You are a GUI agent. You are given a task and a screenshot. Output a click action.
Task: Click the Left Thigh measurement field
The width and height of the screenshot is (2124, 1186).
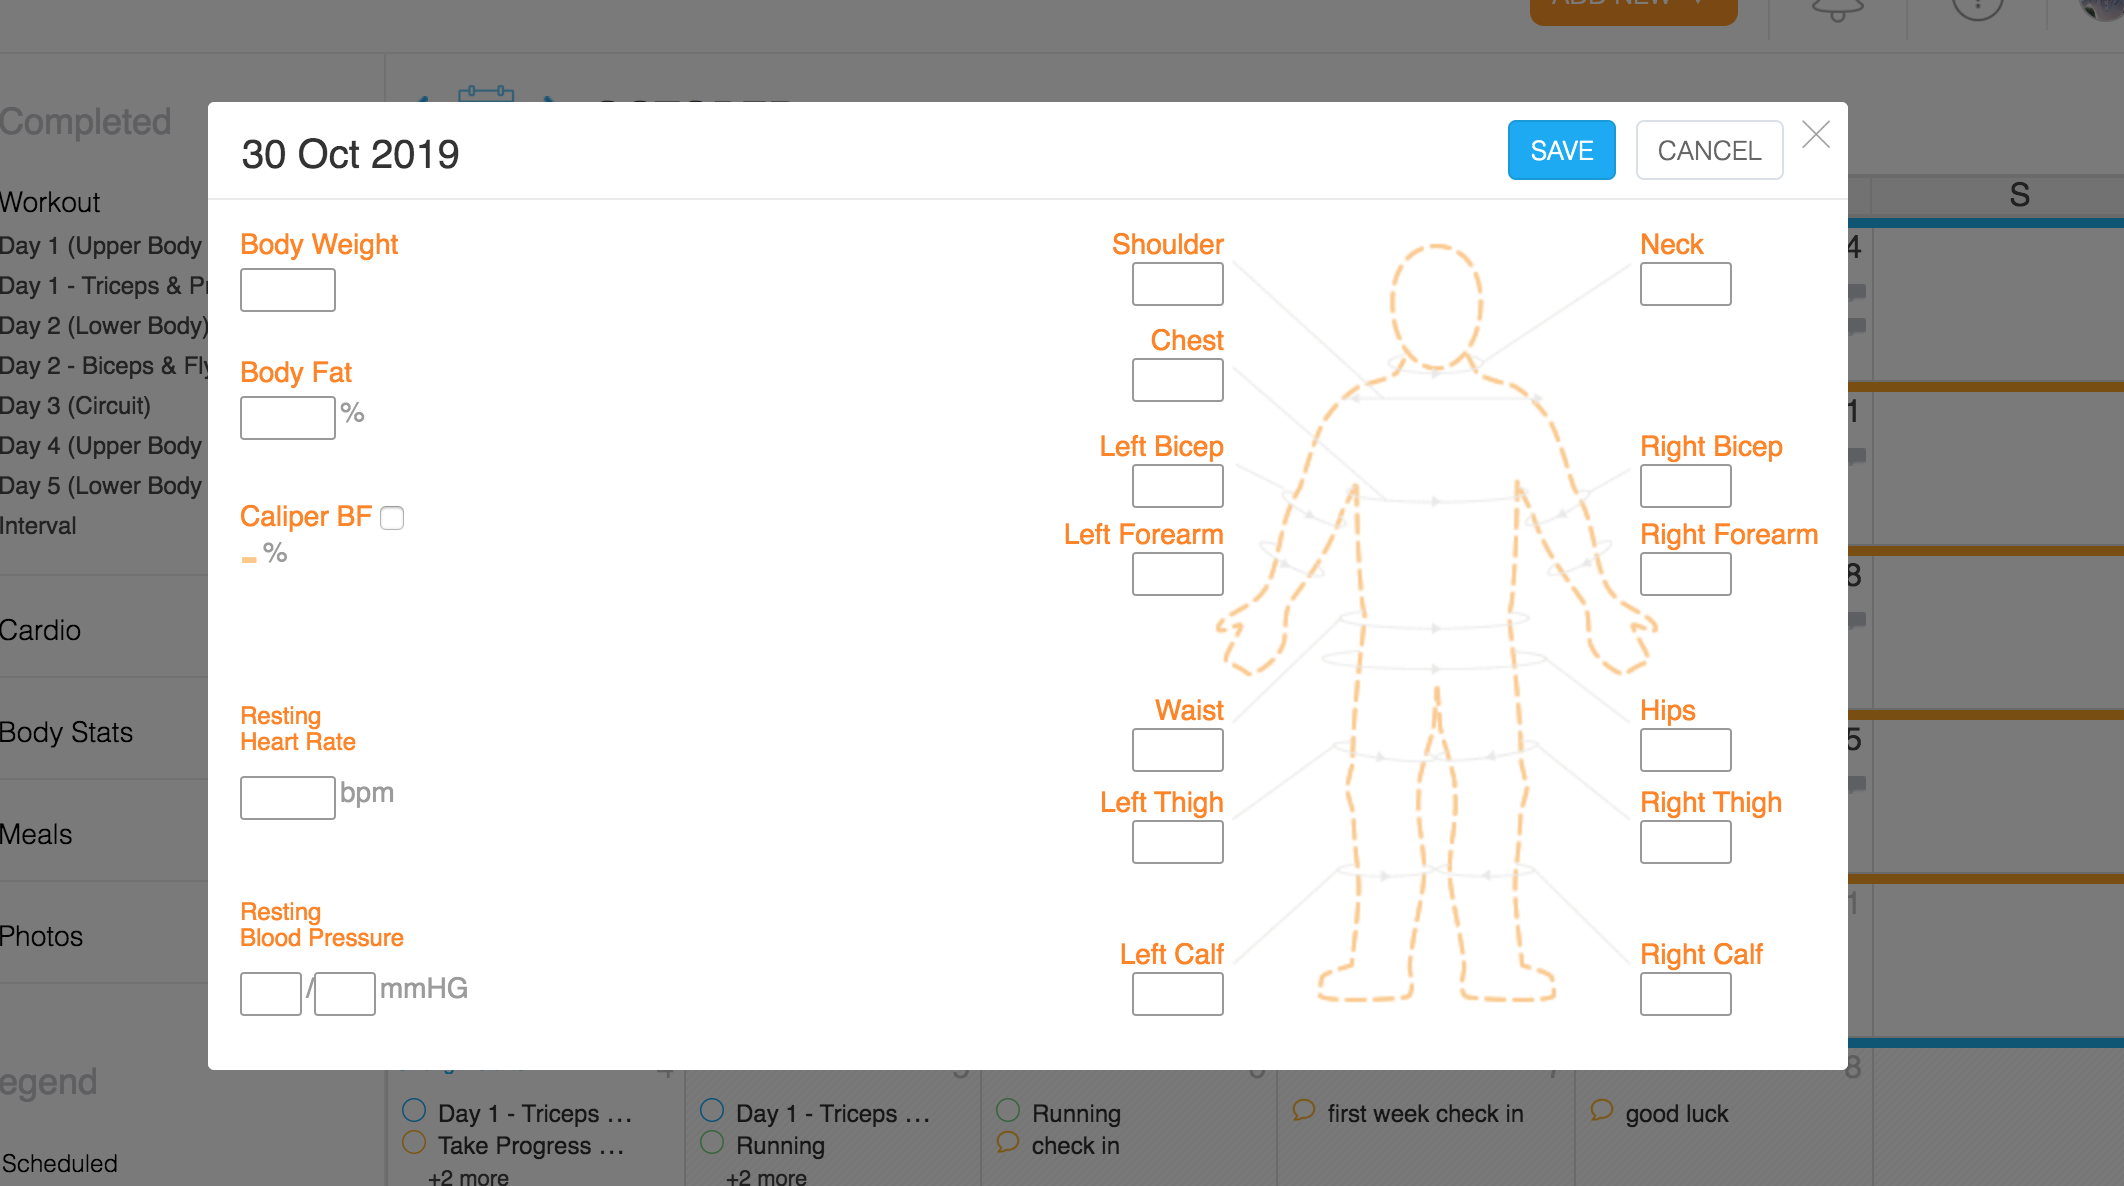(x=1174, y=842)
